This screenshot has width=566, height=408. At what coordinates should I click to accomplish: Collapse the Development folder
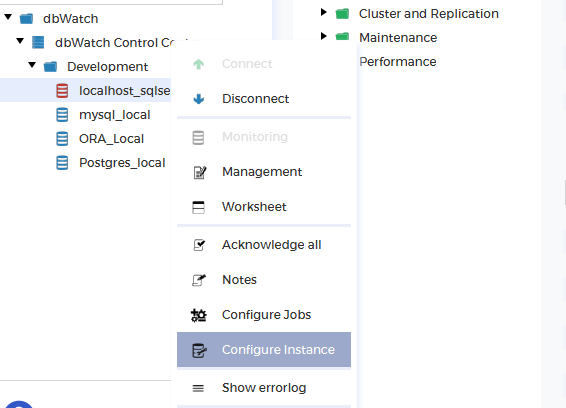click(x=32, y=65)
